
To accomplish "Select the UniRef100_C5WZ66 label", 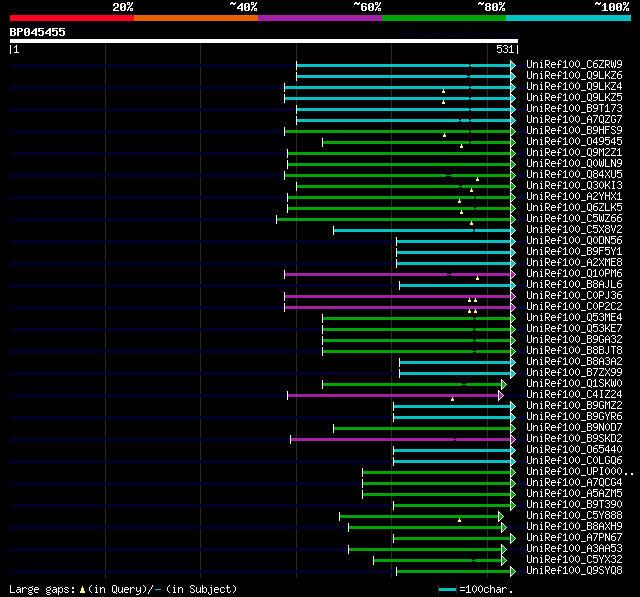I will [x=574, y=219].
